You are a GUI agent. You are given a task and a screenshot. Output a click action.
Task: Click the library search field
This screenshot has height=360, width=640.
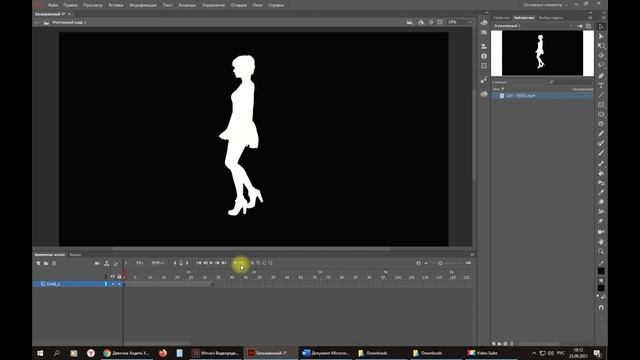point(570,82)
